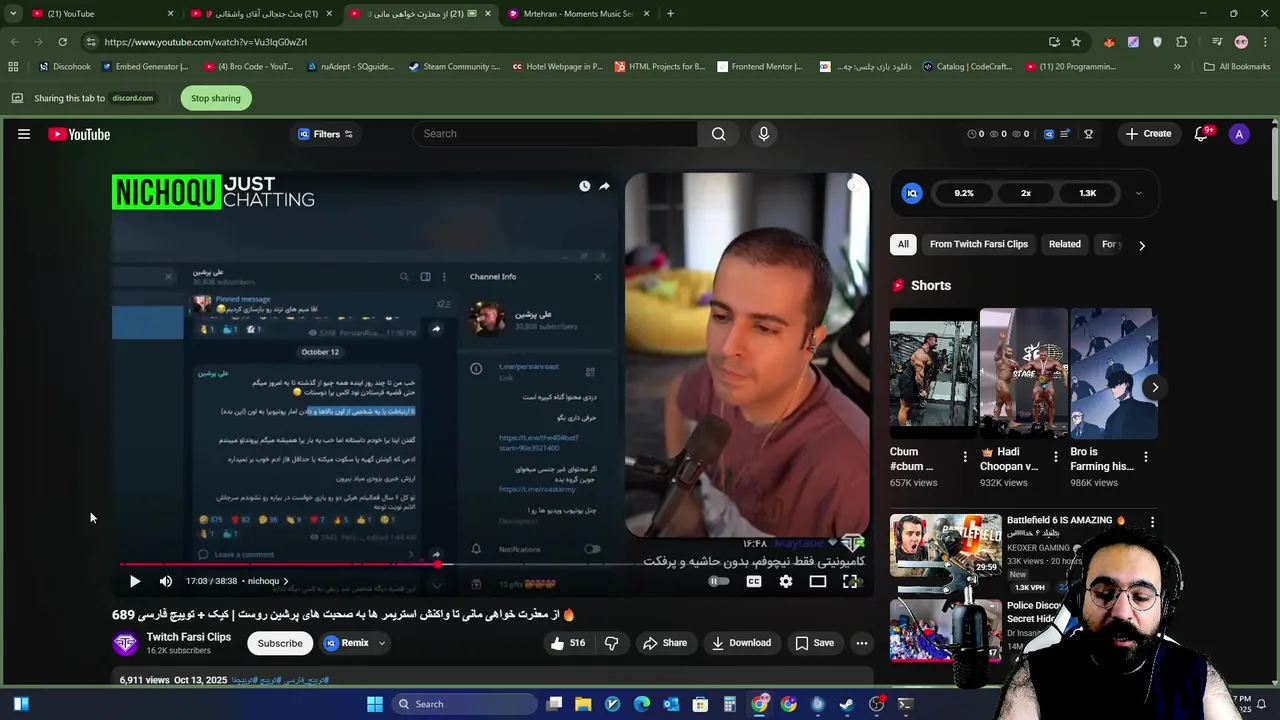The image size is (1280, 720).
Task: Select the All filter chip
Action: pyautogui.click(x=903, y=244)
